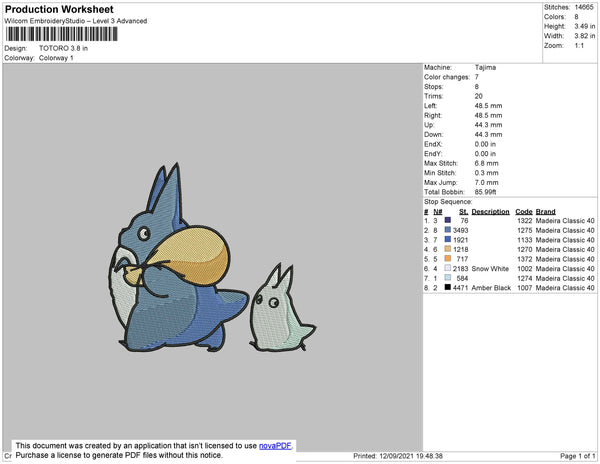Click the Total Bobbin value '85.99ft'
The width and height of the screenshot is (600, 464).
pos(485,192)
